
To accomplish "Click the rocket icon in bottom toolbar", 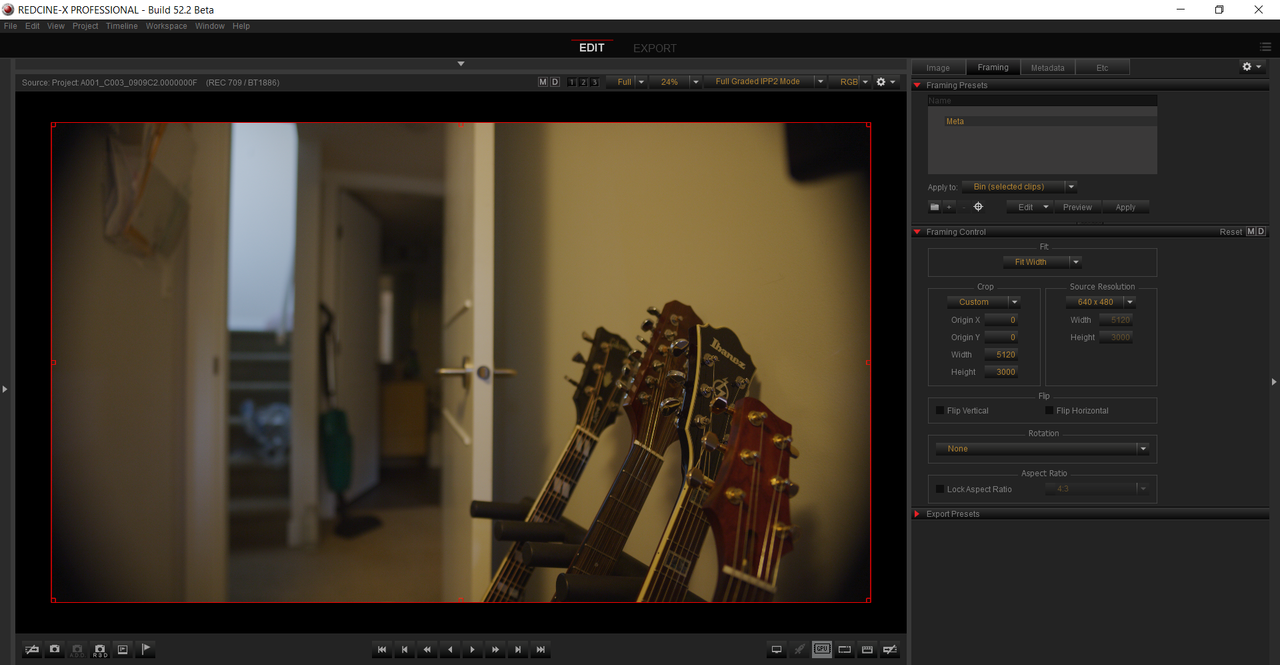I will 799,649.
